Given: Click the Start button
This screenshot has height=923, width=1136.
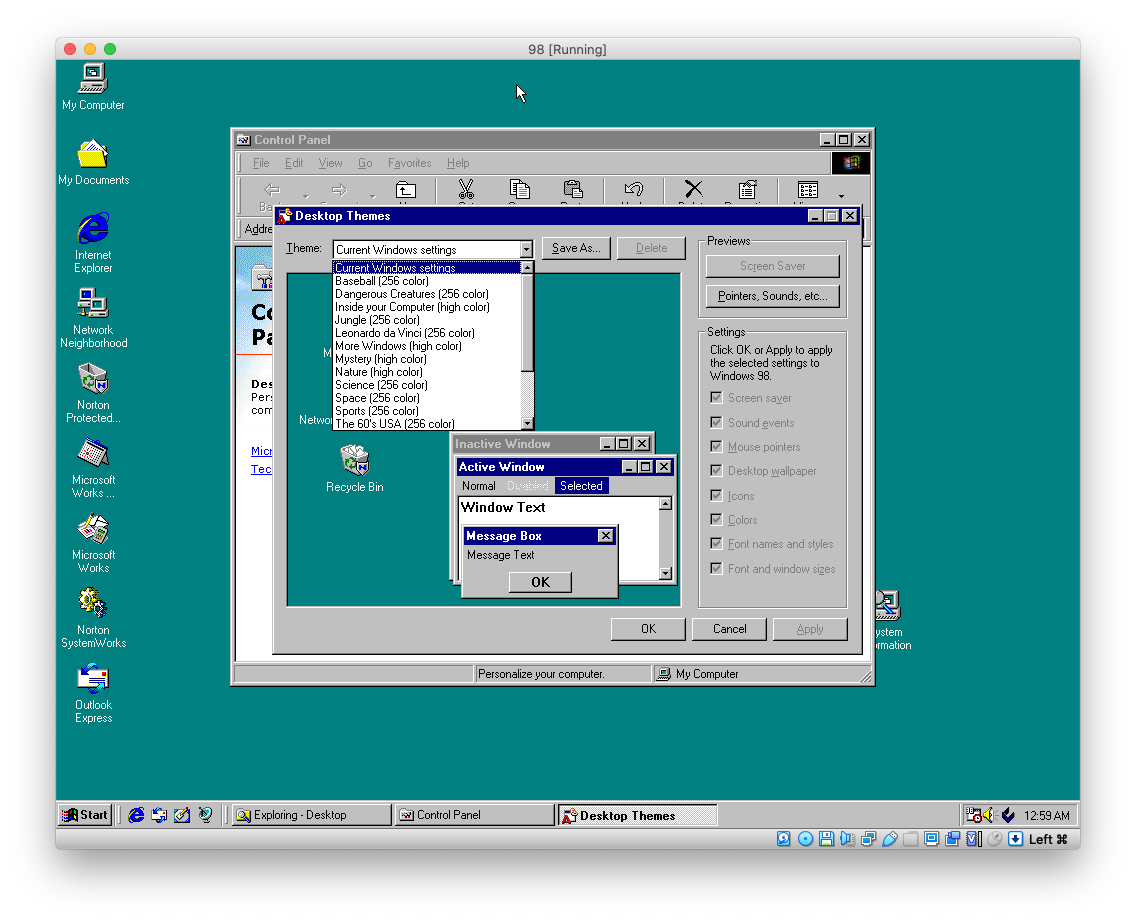Looking at the screenshot, I should pyautogui.click(x=85, y=815).
